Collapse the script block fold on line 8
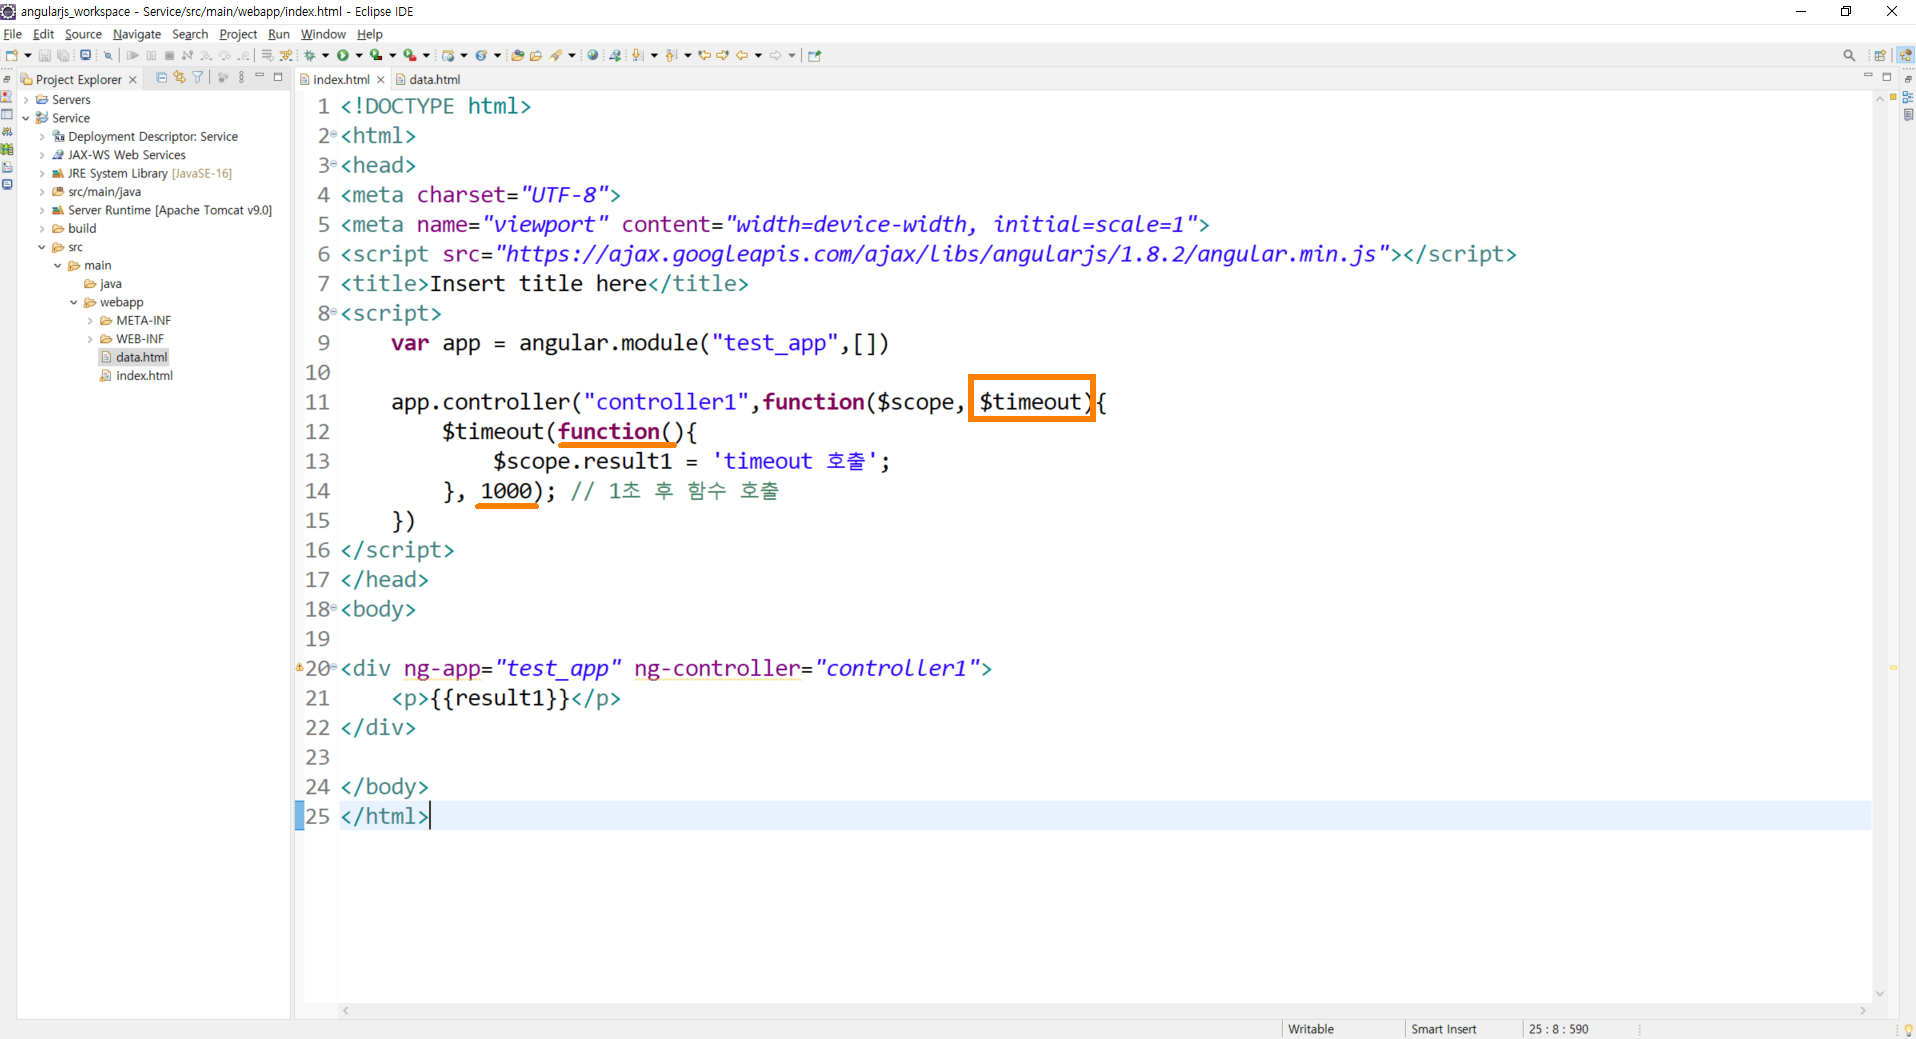The image size is (1916, 1039). 334,313
